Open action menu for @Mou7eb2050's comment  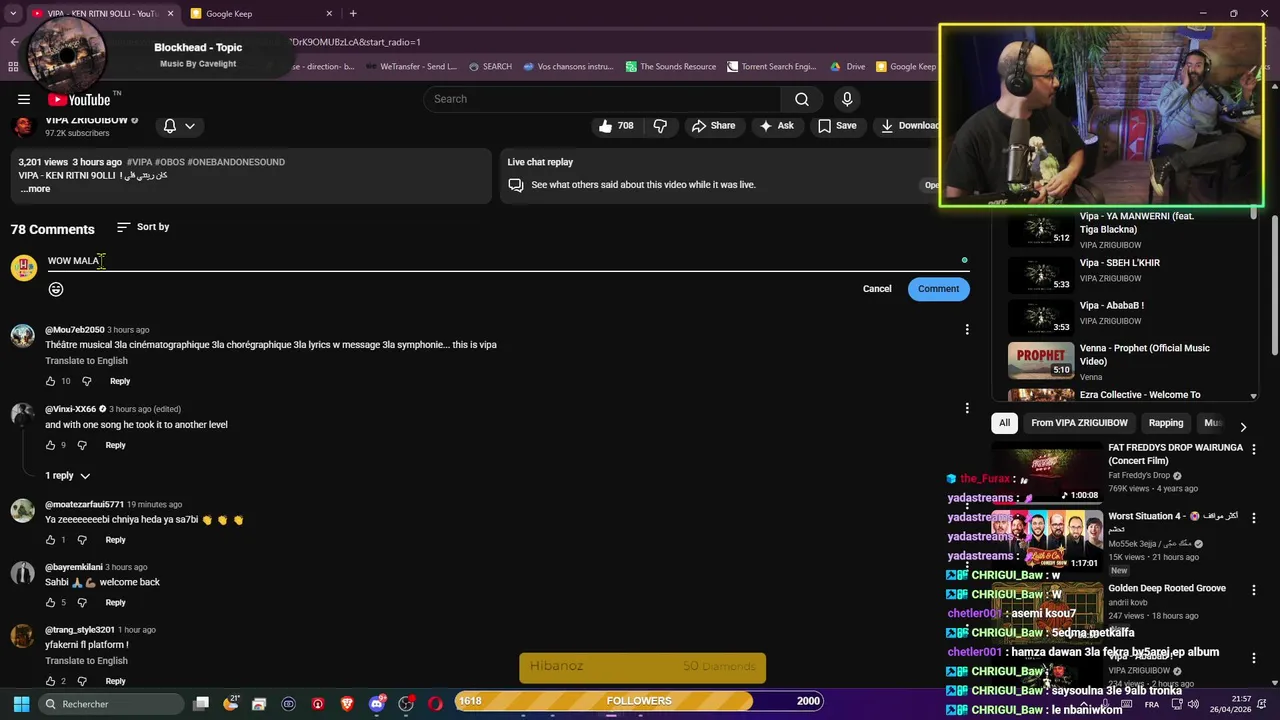(967, 329)
